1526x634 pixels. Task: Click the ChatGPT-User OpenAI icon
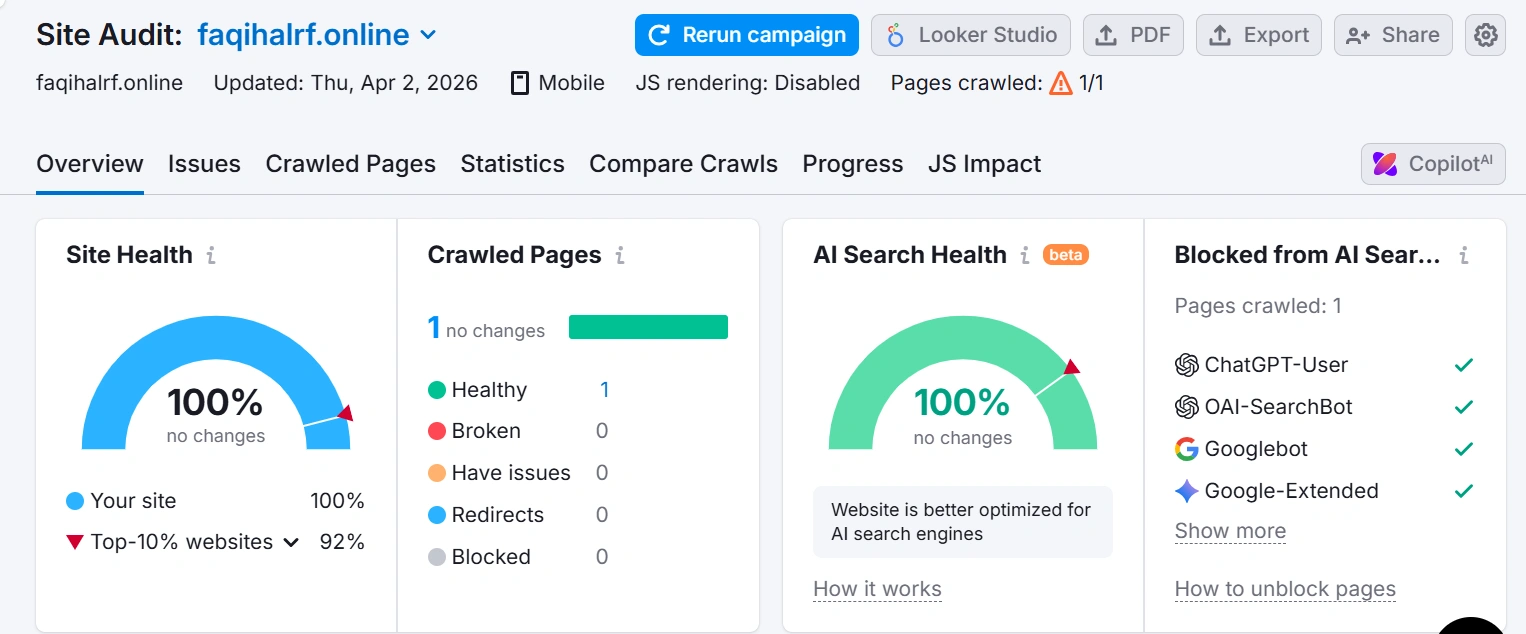coord(1187,364)
